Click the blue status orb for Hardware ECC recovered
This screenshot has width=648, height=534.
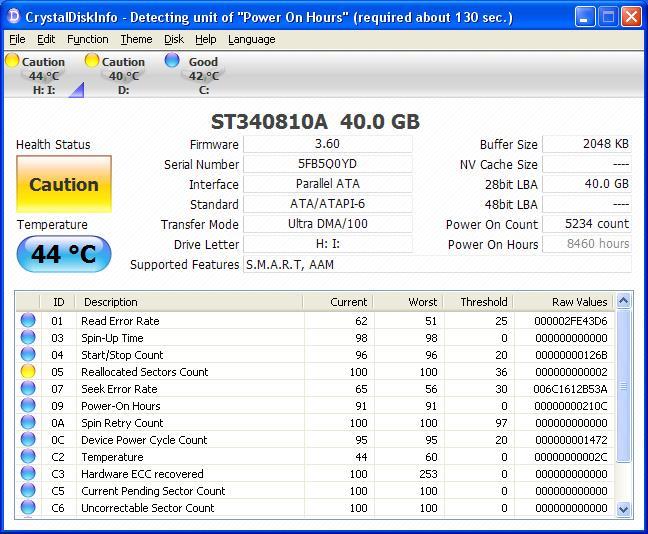coord(28,473)
